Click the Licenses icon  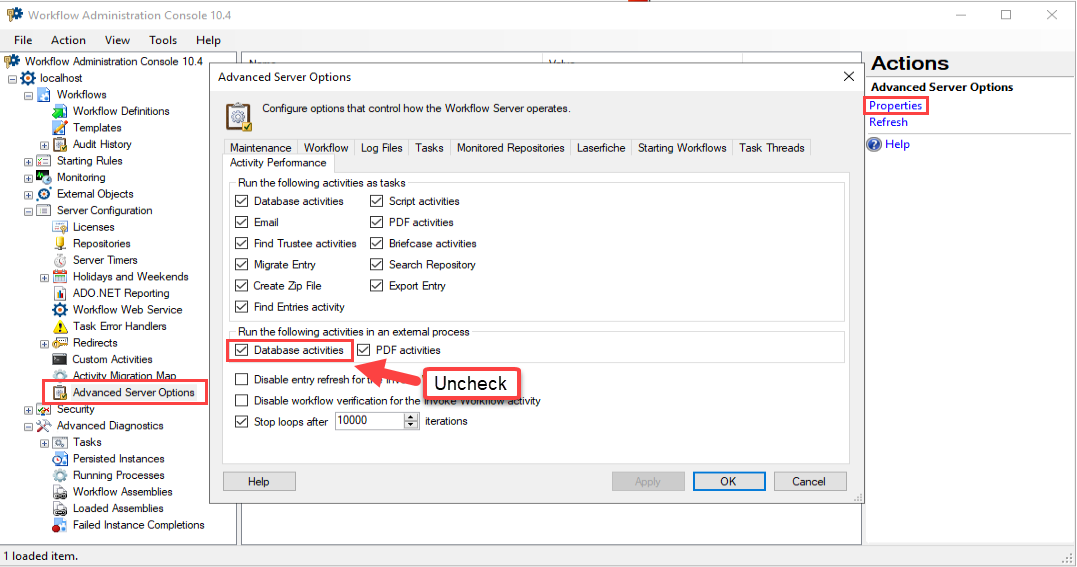pos(60,227)
